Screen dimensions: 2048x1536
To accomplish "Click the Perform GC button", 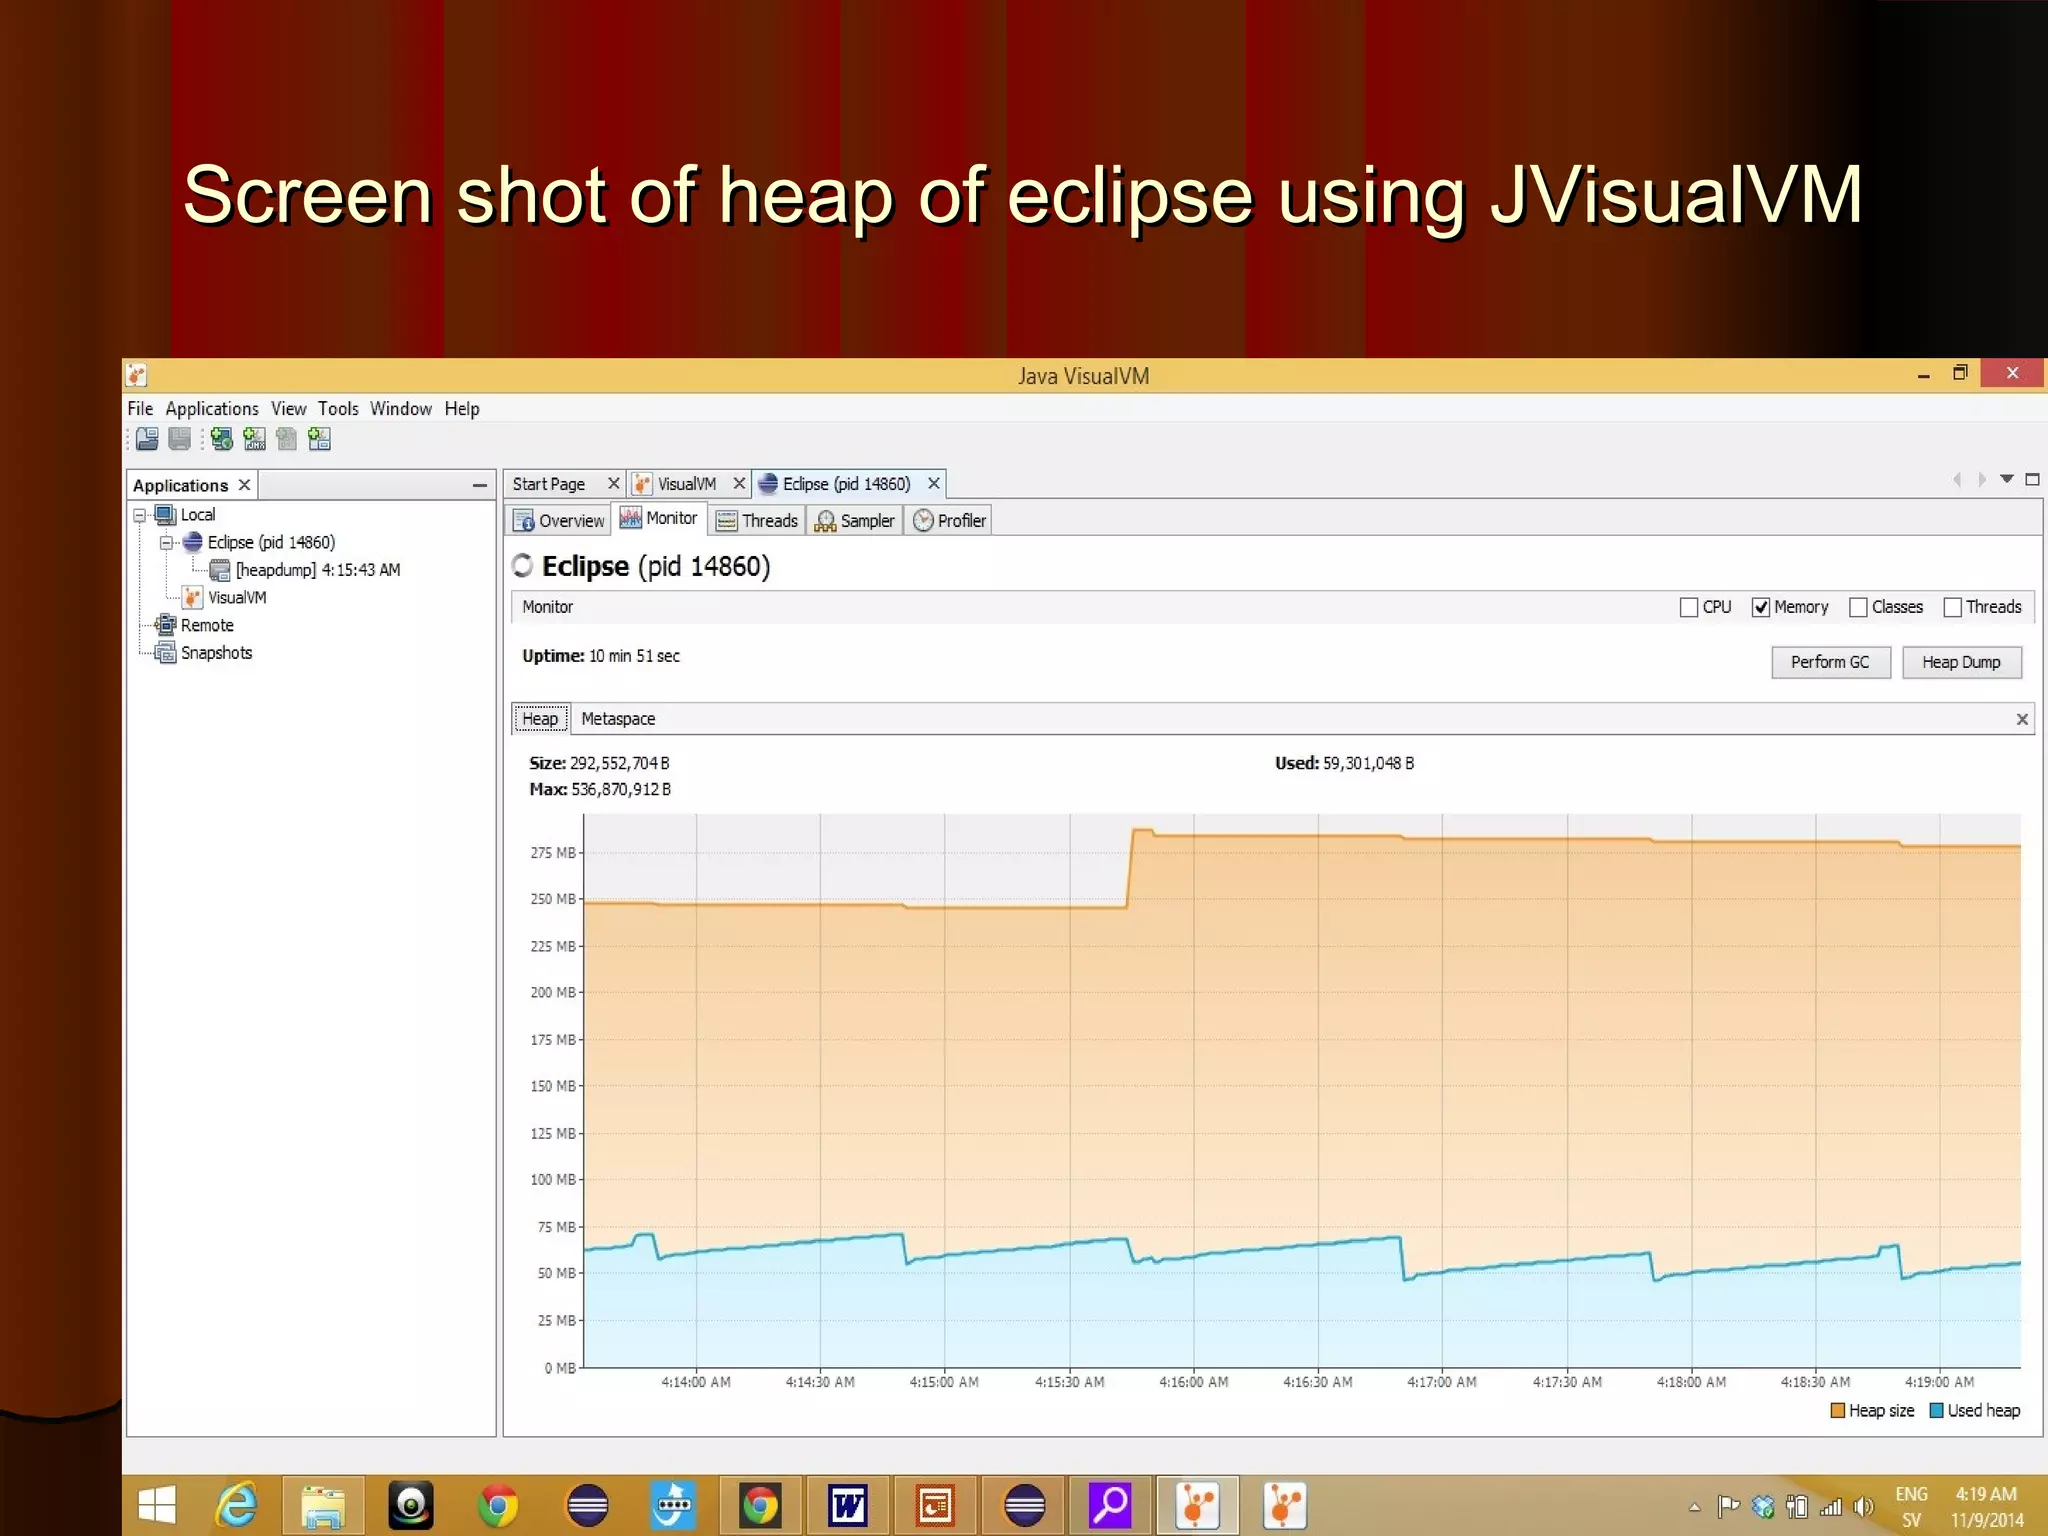I will [1830, 662].
